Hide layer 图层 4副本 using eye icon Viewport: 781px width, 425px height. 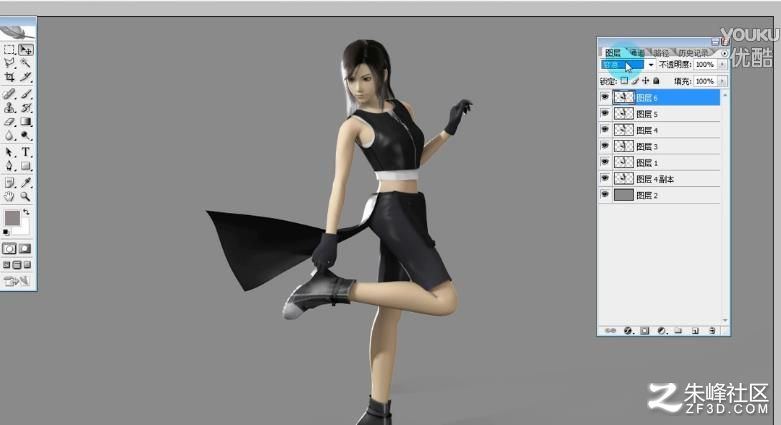[x=605, y=178]
